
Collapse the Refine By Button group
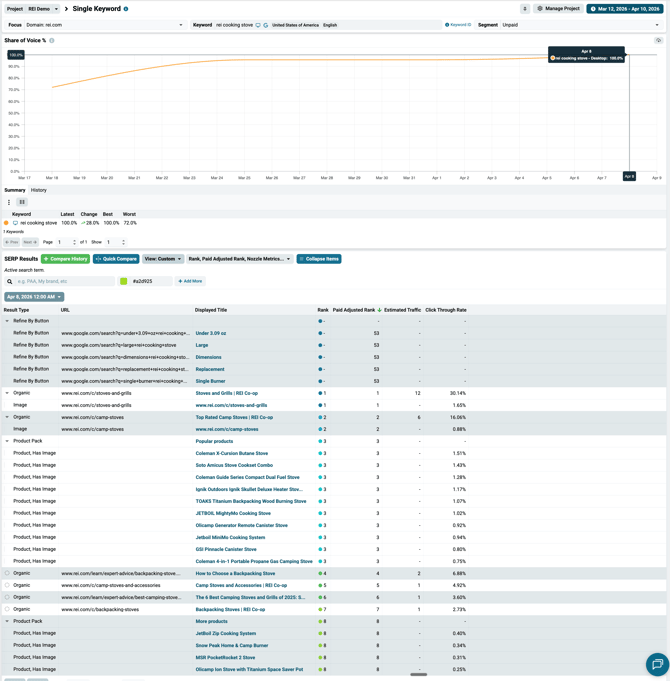[x=7, y=321]
